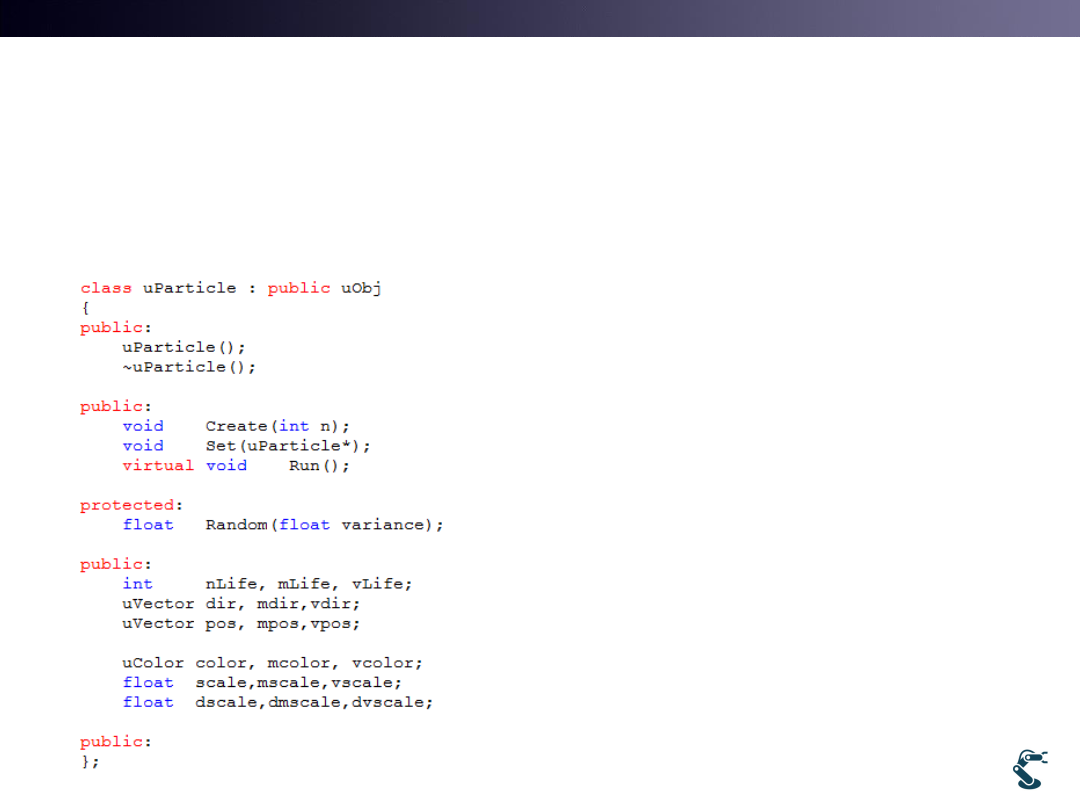Click the dscale, dmscale, dvscale line
Screen dimensions: 1080x810
point(314,703)
